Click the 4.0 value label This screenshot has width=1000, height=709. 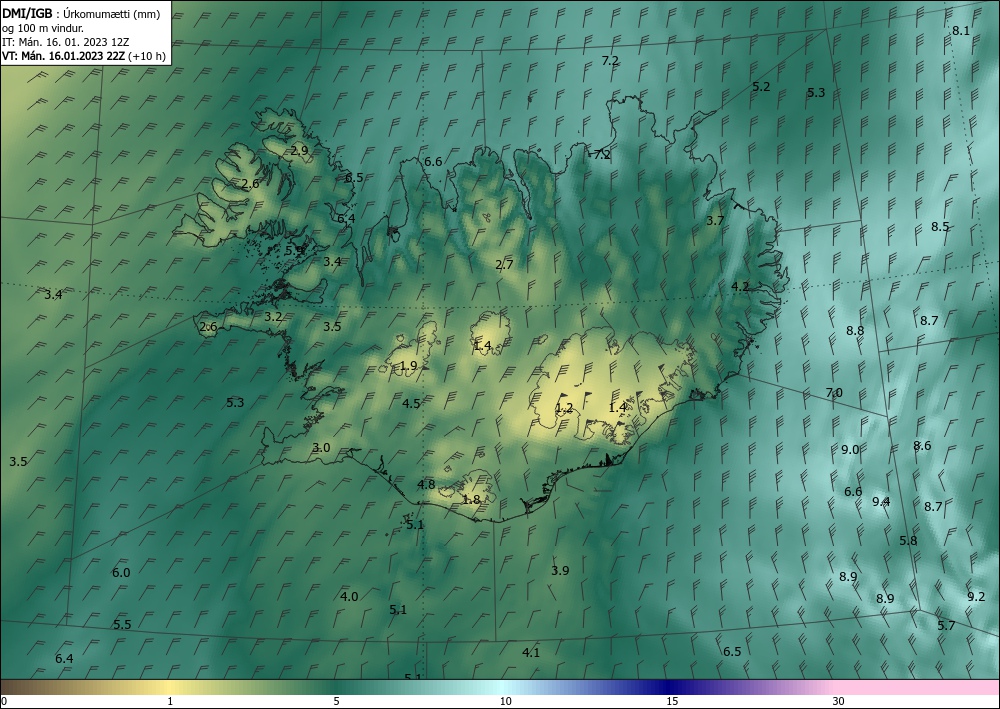(349, 597)
